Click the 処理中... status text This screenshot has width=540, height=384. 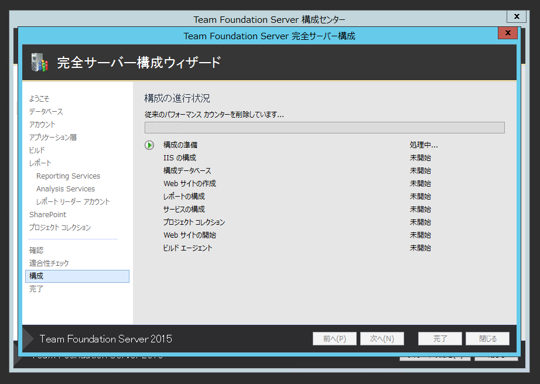(x=424, y=145)
